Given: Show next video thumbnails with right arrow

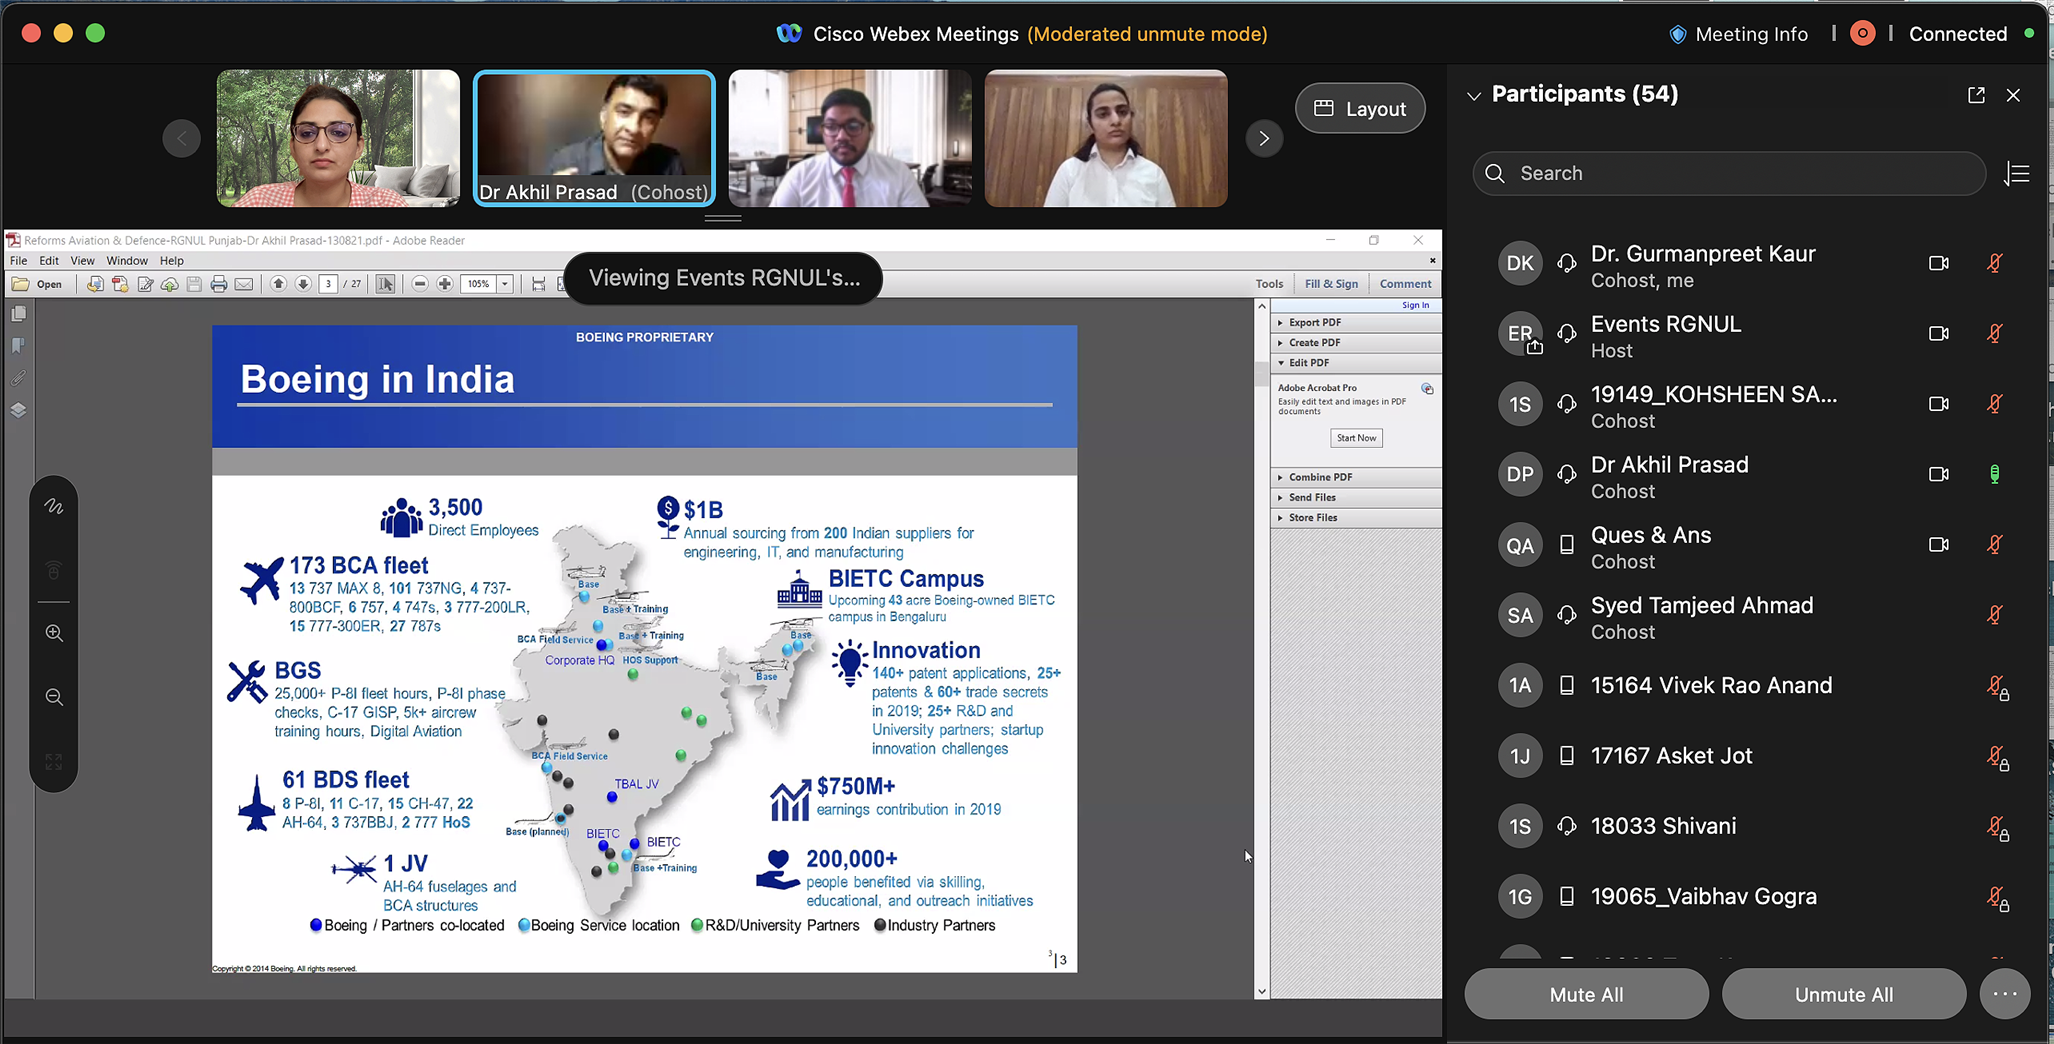Looking at the screenshot, I should click(x=1264, y=138).
